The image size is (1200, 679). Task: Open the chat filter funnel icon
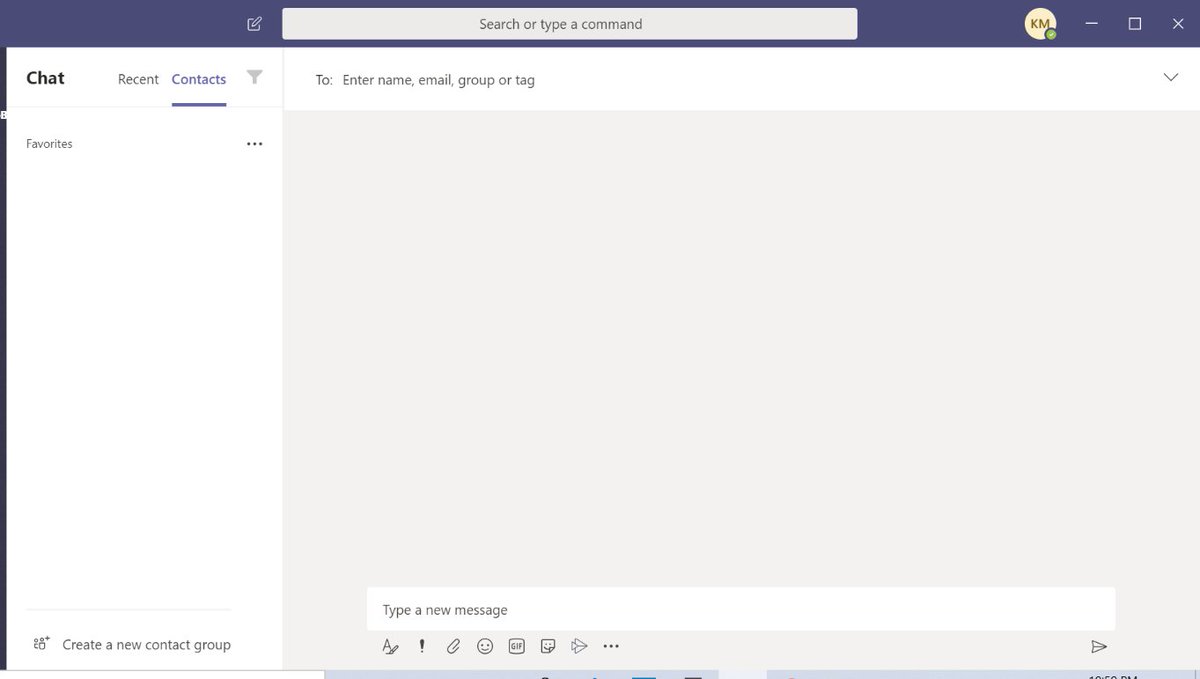255,77
